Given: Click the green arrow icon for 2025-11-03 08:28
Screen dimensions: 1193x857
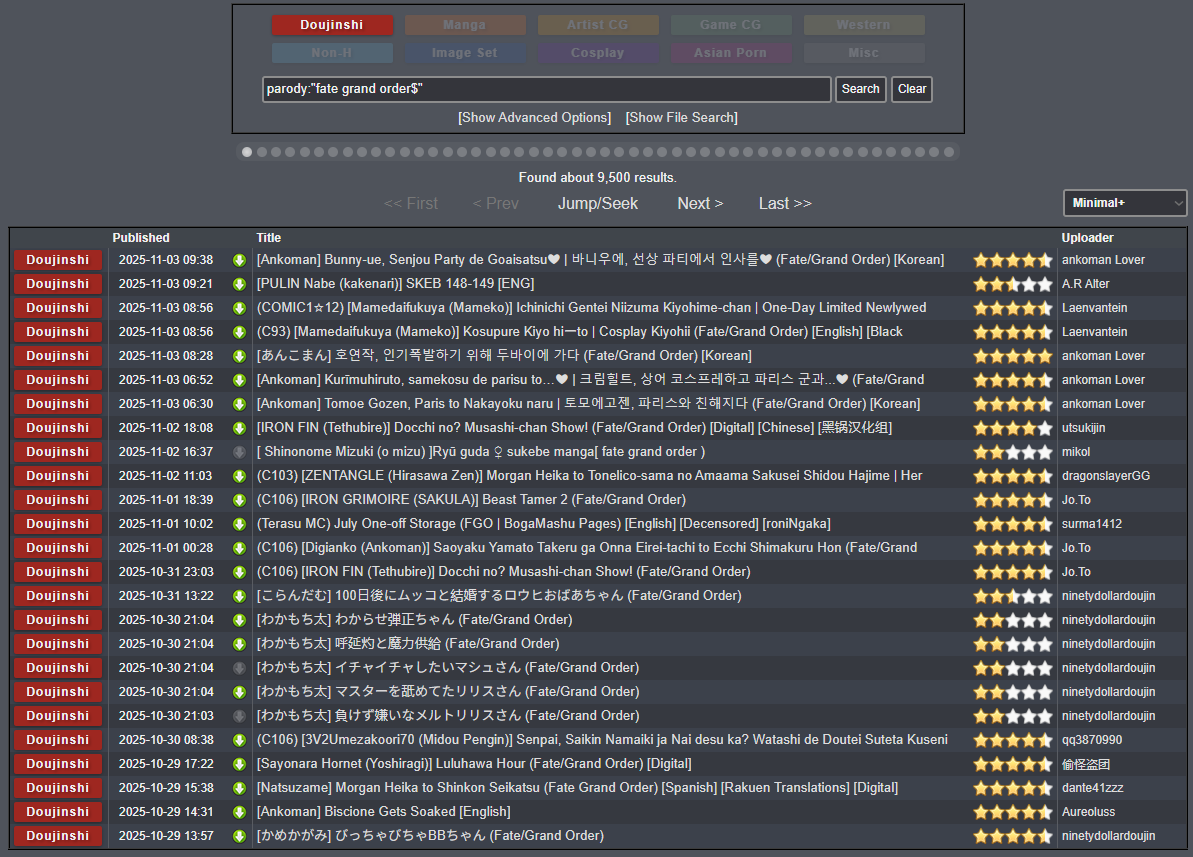Looking at the screenshot, I should pyautogui.click(x=239, y=356).
